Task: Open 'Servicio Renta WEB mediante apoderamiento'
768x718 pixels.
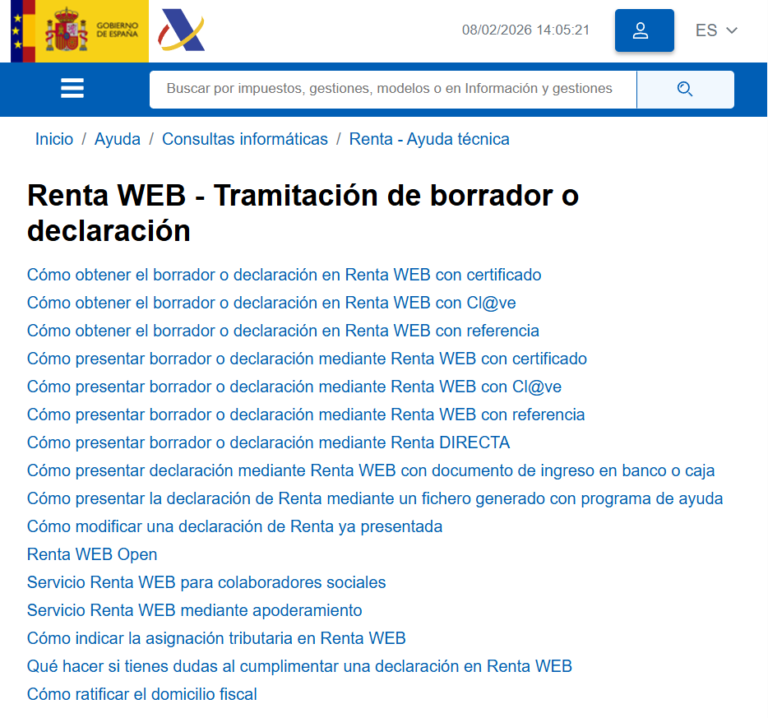Action: (x=194, y=610)
